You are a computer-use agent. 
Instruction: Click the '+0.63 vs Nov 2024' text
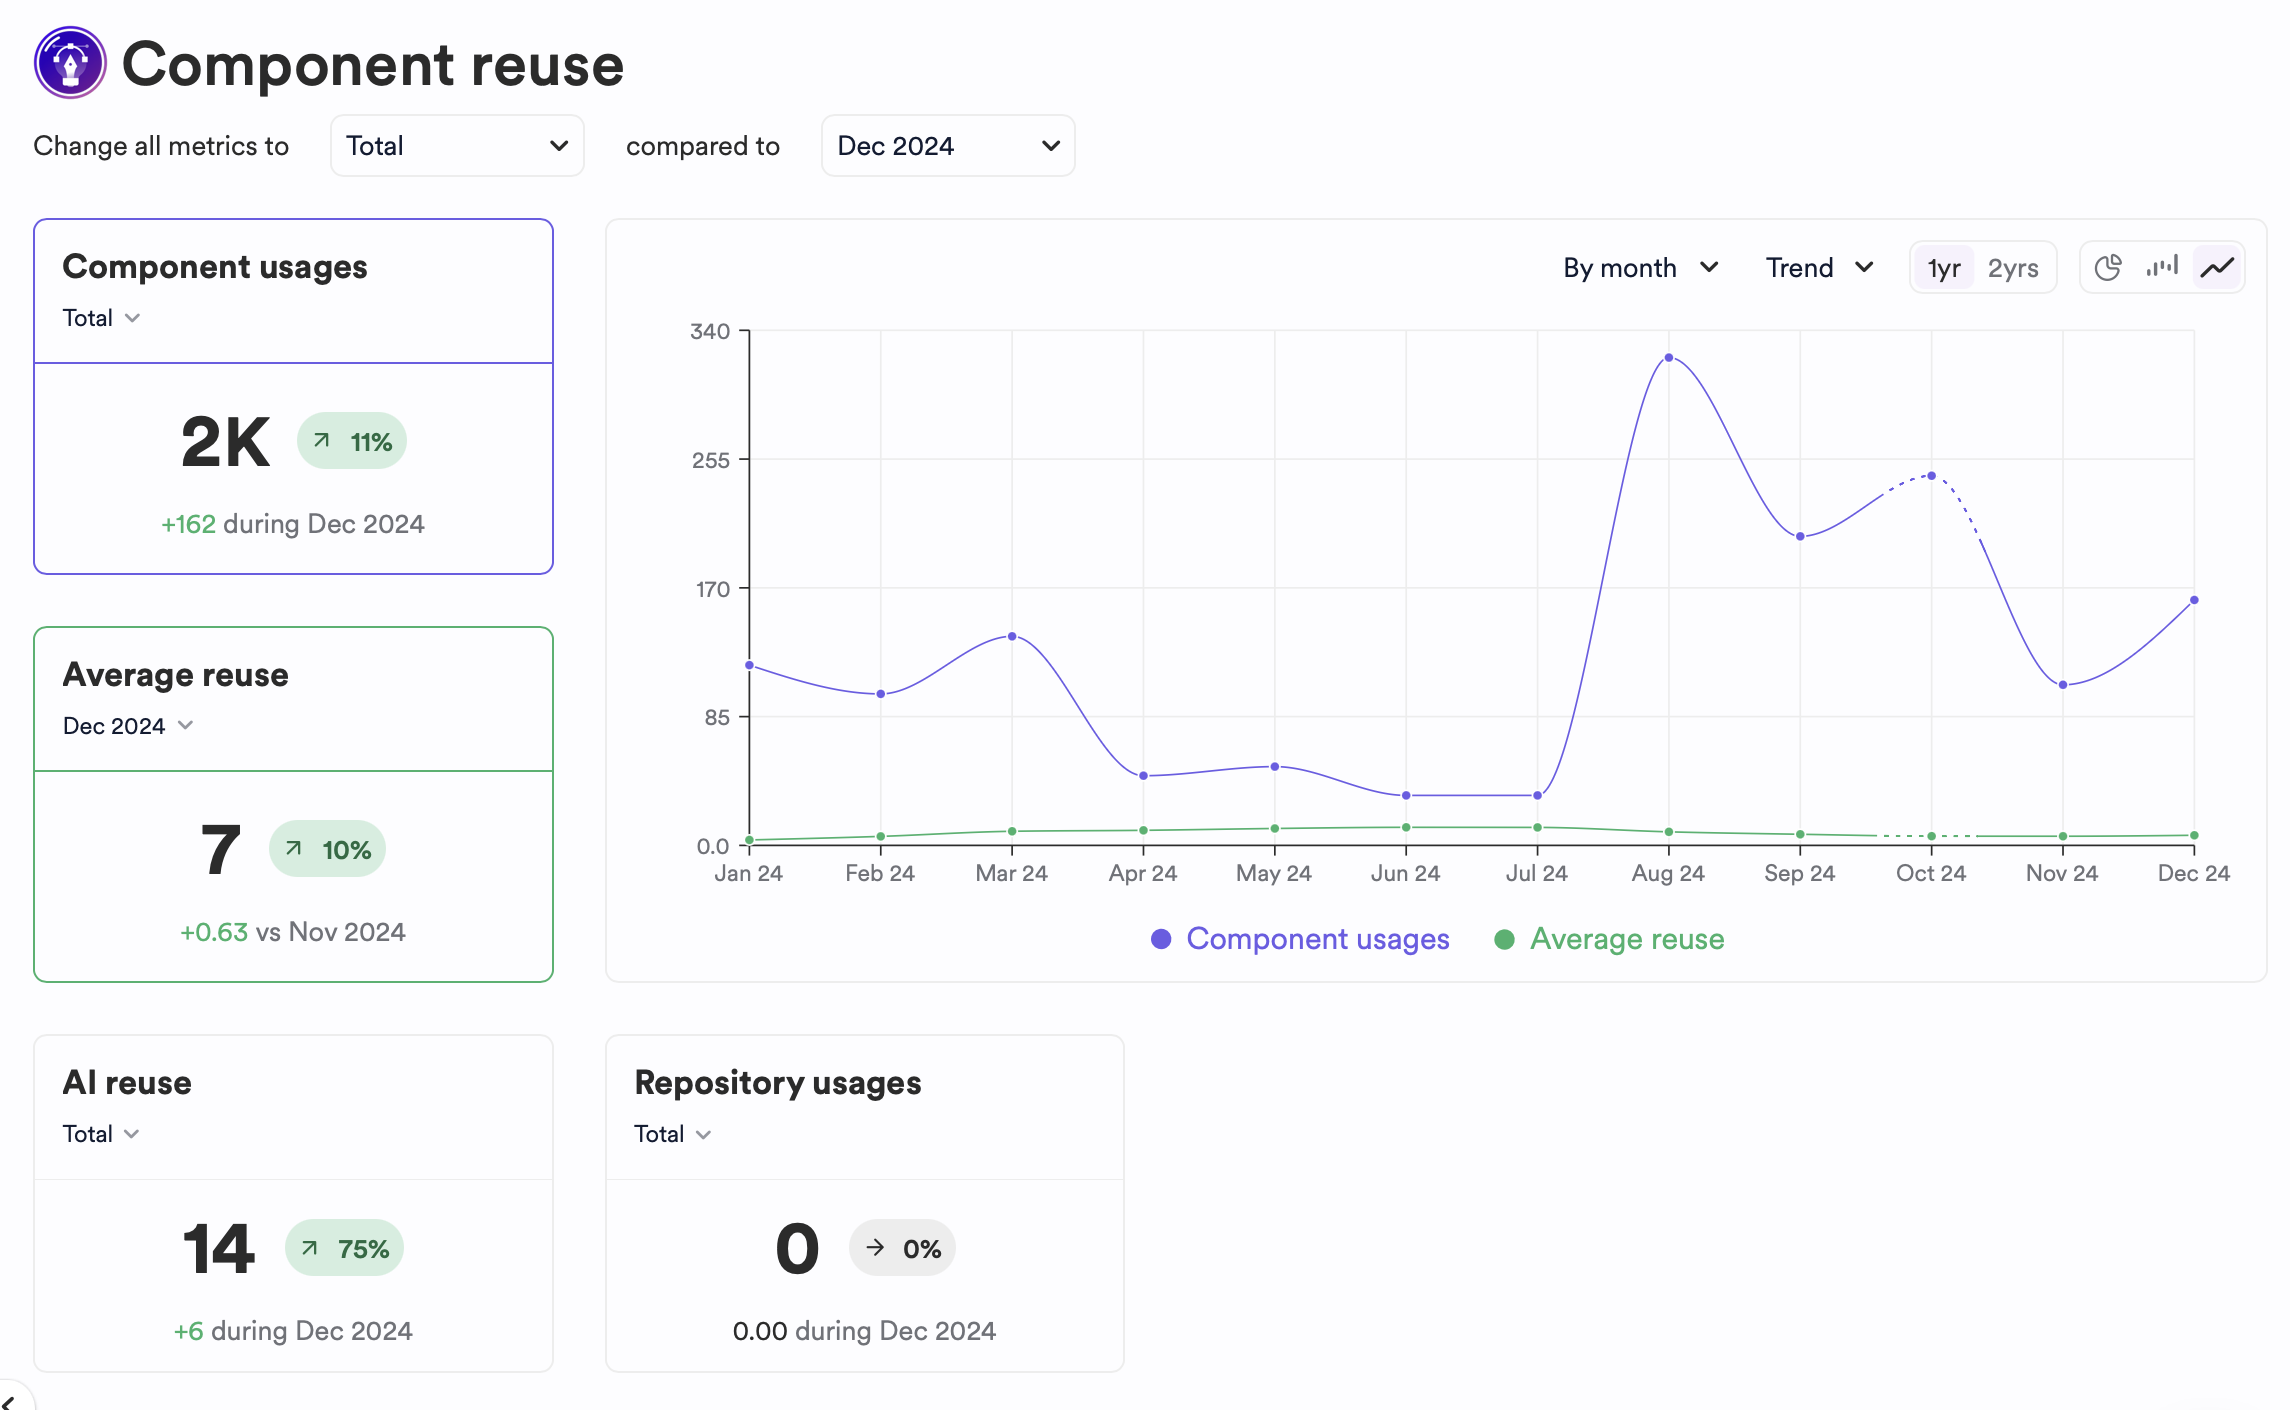[293, 932]
